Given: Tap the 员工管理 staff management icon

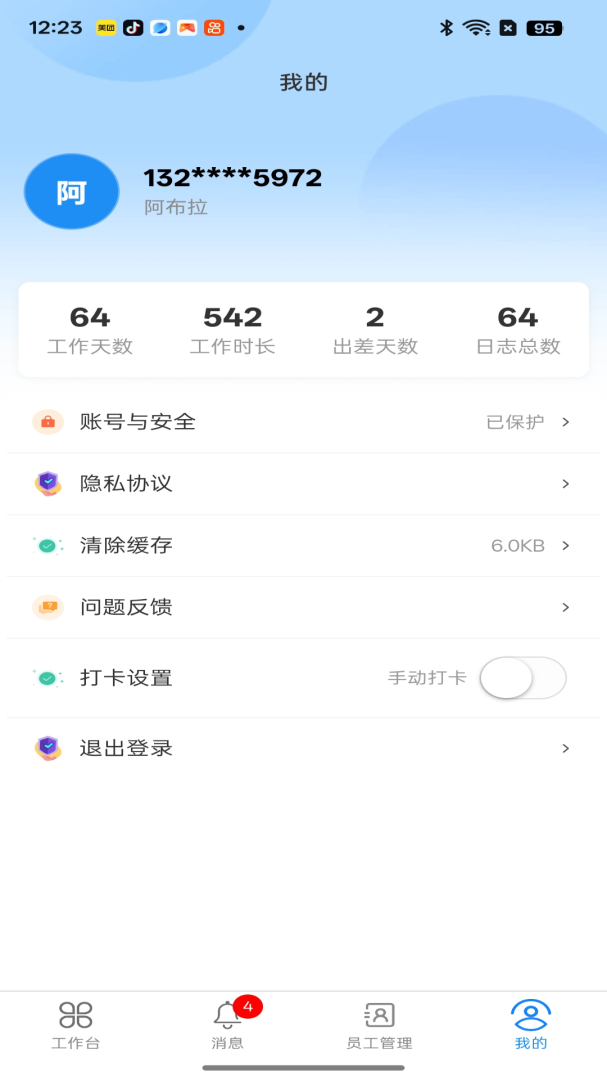Looking at the screenshot, I should click(x=378, y=1015).
